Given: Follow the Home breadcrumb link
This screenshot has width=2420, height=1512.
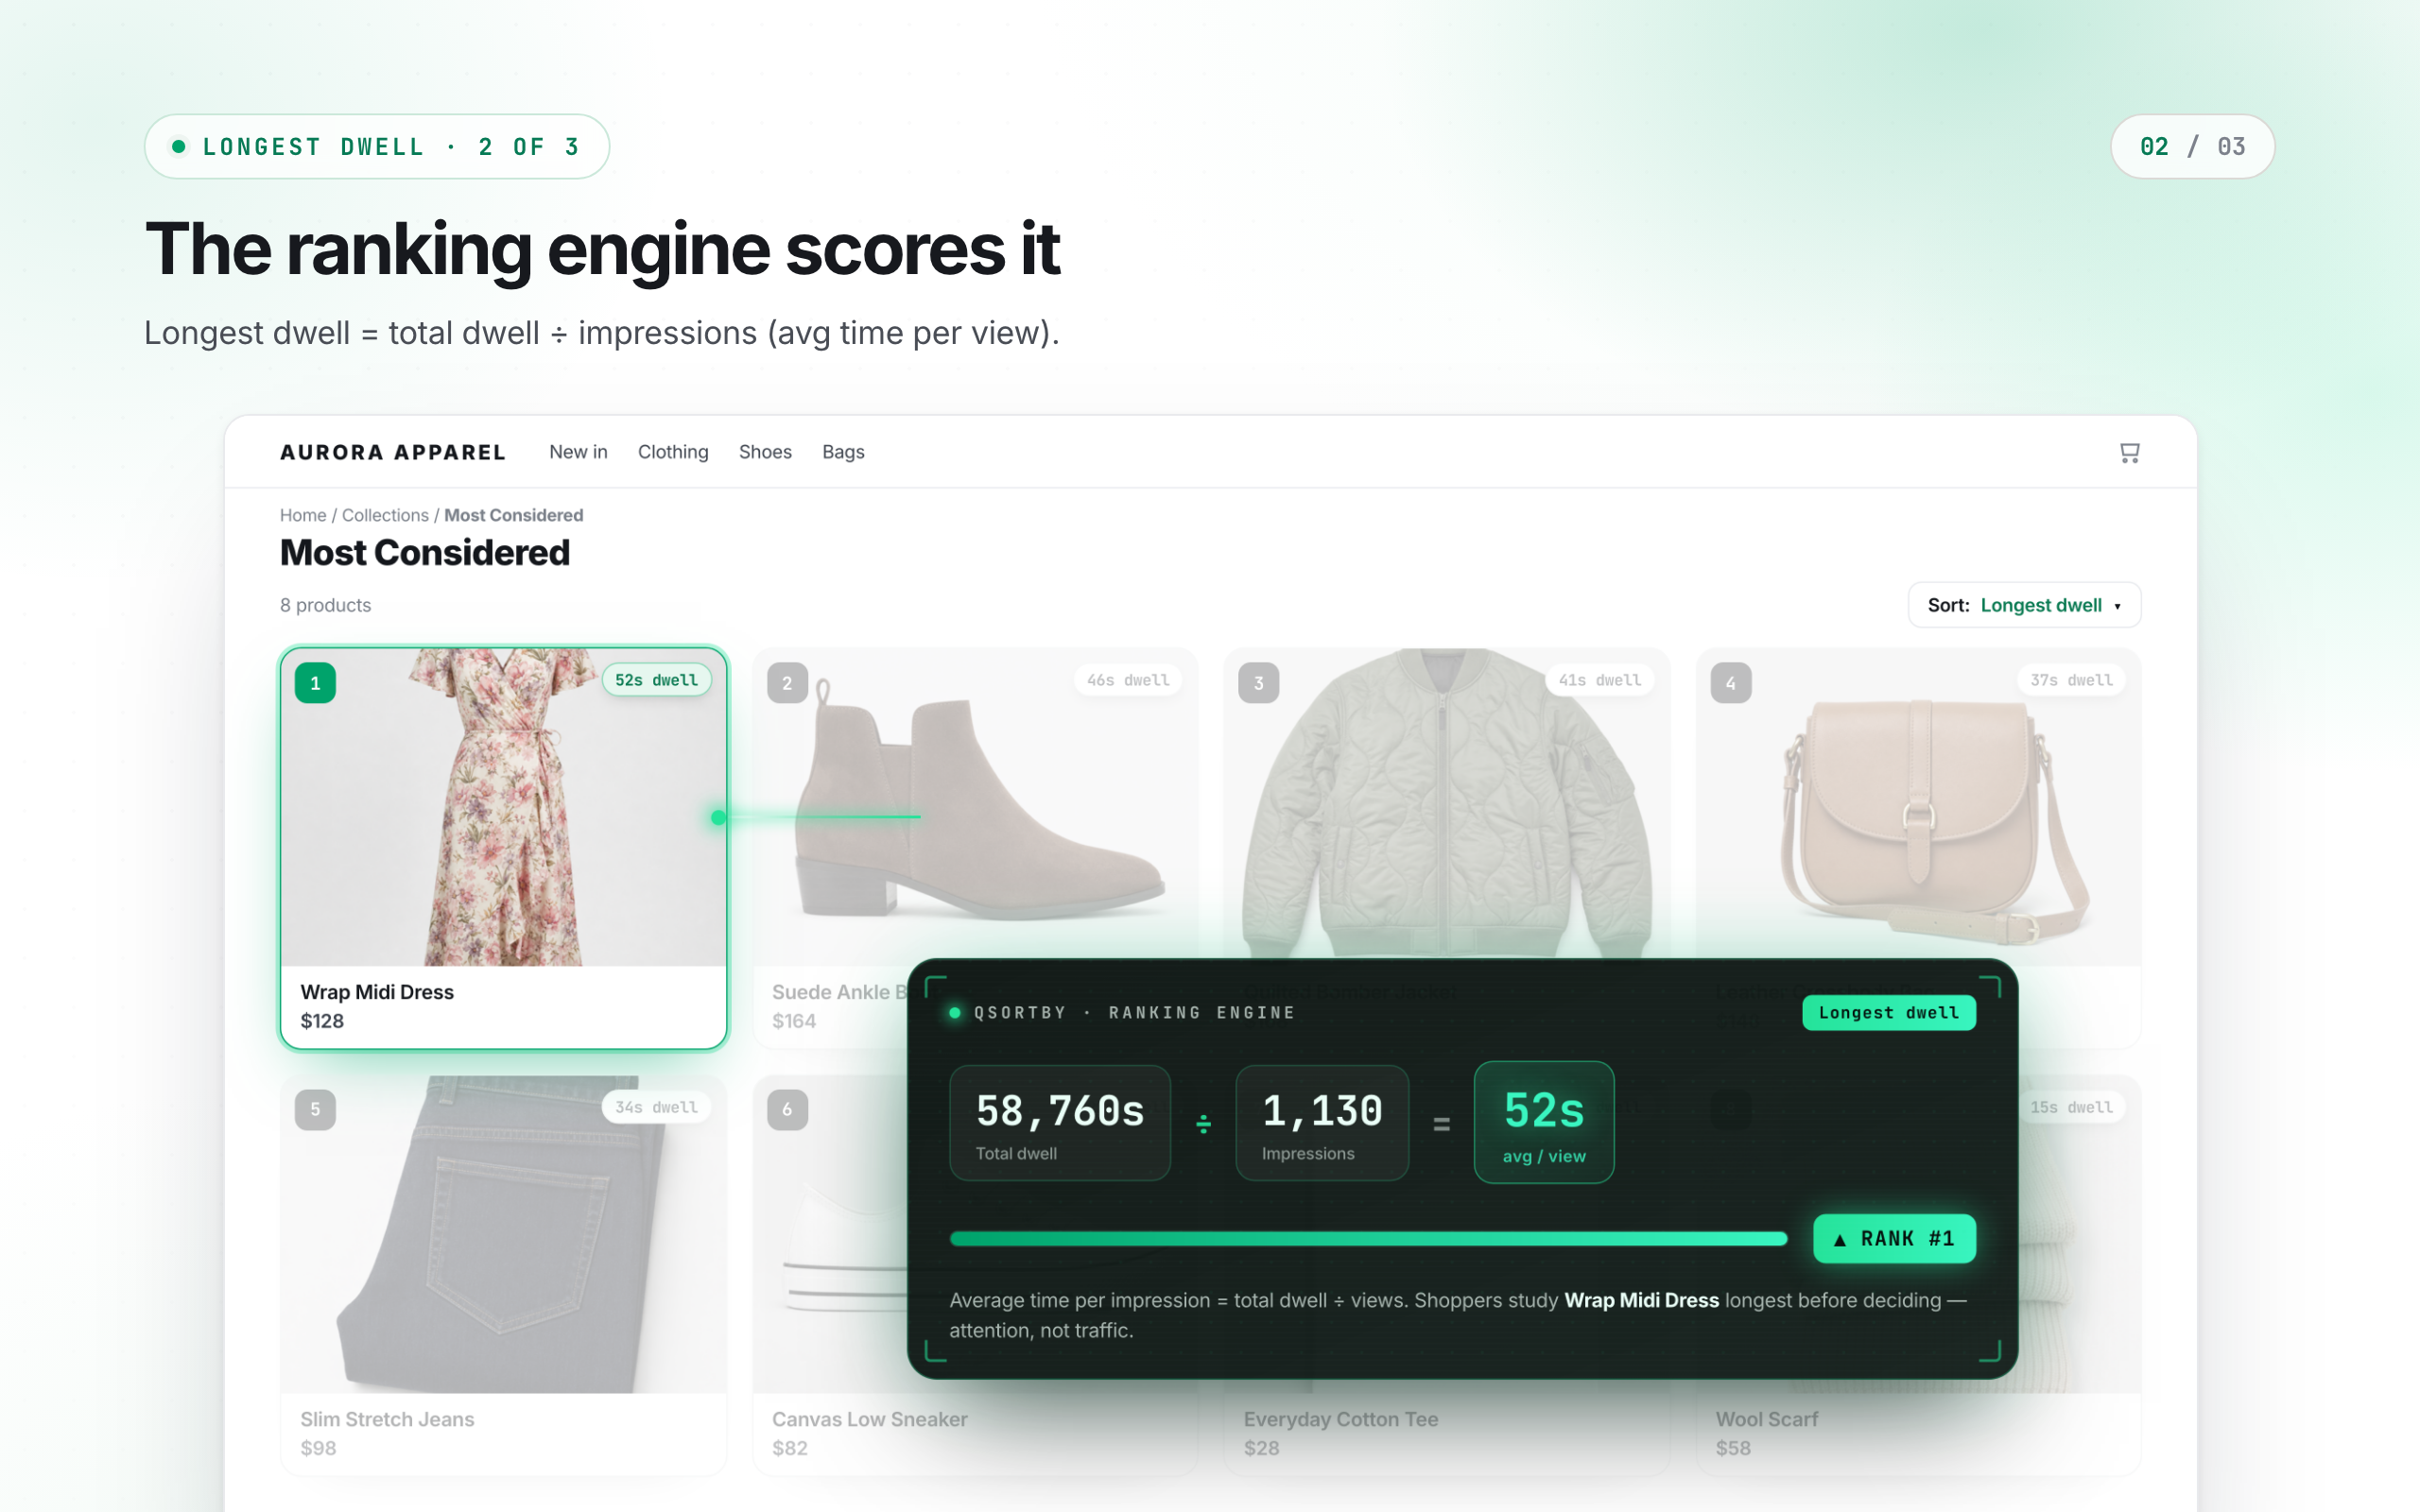Looking at the screenshot, I should (303, 515).
